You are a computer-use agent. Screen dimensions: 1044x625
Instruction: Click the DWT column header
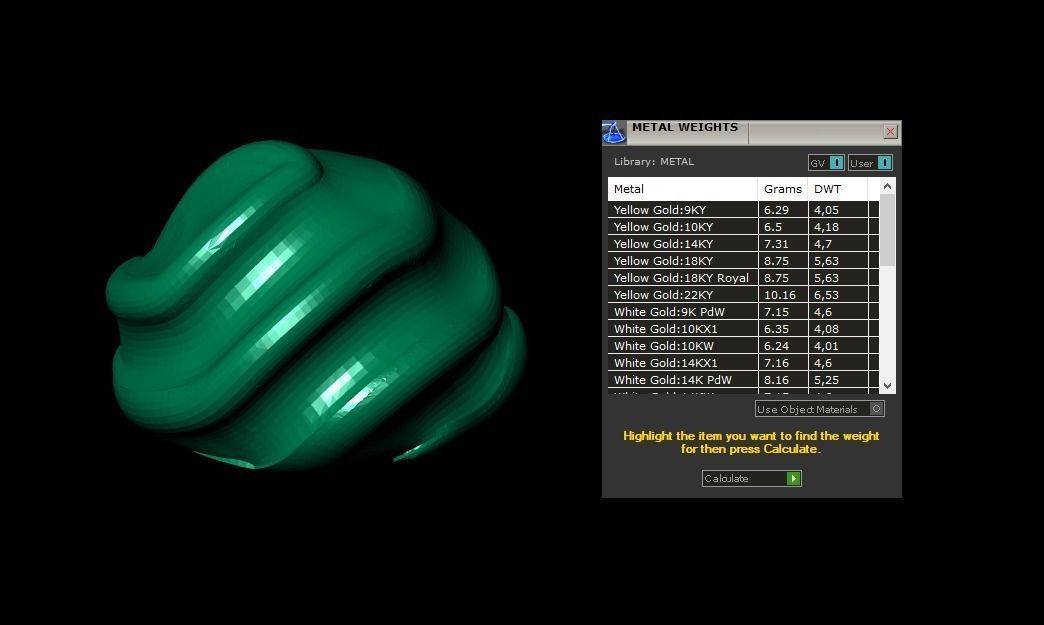(838, 189)
